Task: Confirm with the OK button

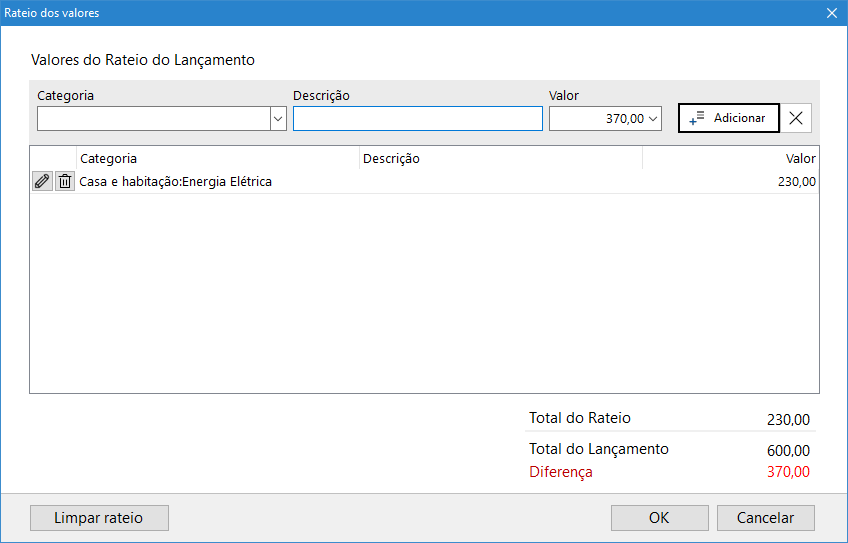Action: 659,518
